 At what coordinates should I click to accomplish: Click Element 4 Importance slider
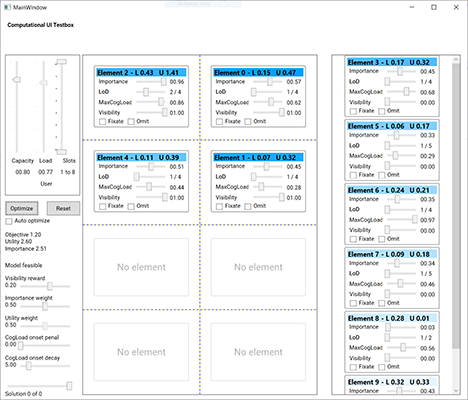coord(151,166)
